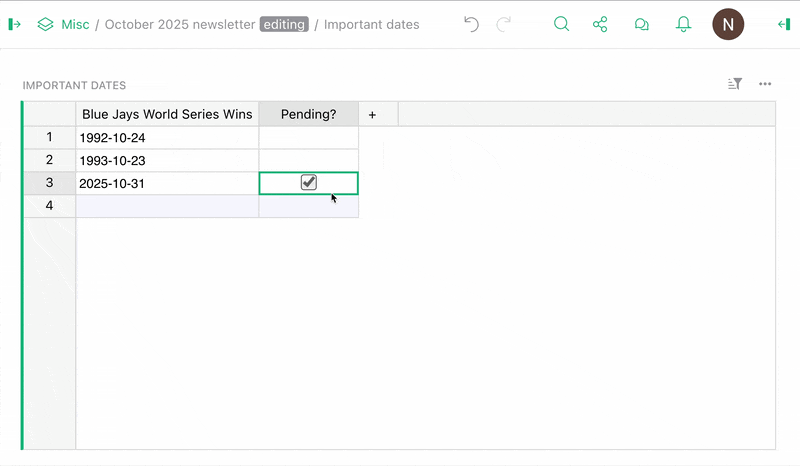Viewport: 800px width, 466px height.
Task: Select the Pending? column header
Action: coord(308,114)
